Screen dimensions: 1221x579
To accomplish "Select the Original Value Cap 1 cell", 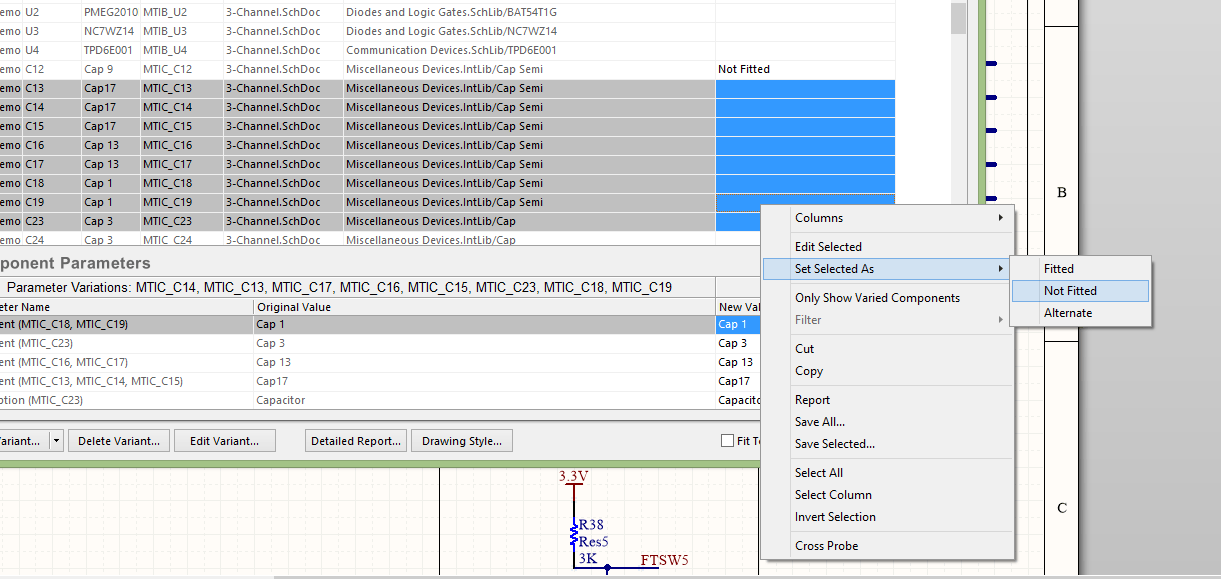I will 484,325.
